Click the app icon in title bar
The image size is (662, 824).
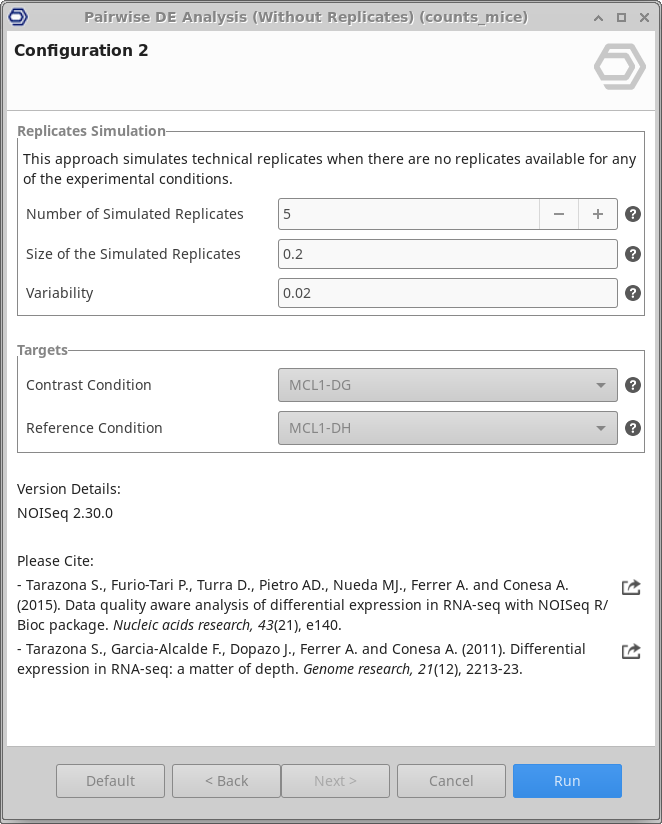17,17
